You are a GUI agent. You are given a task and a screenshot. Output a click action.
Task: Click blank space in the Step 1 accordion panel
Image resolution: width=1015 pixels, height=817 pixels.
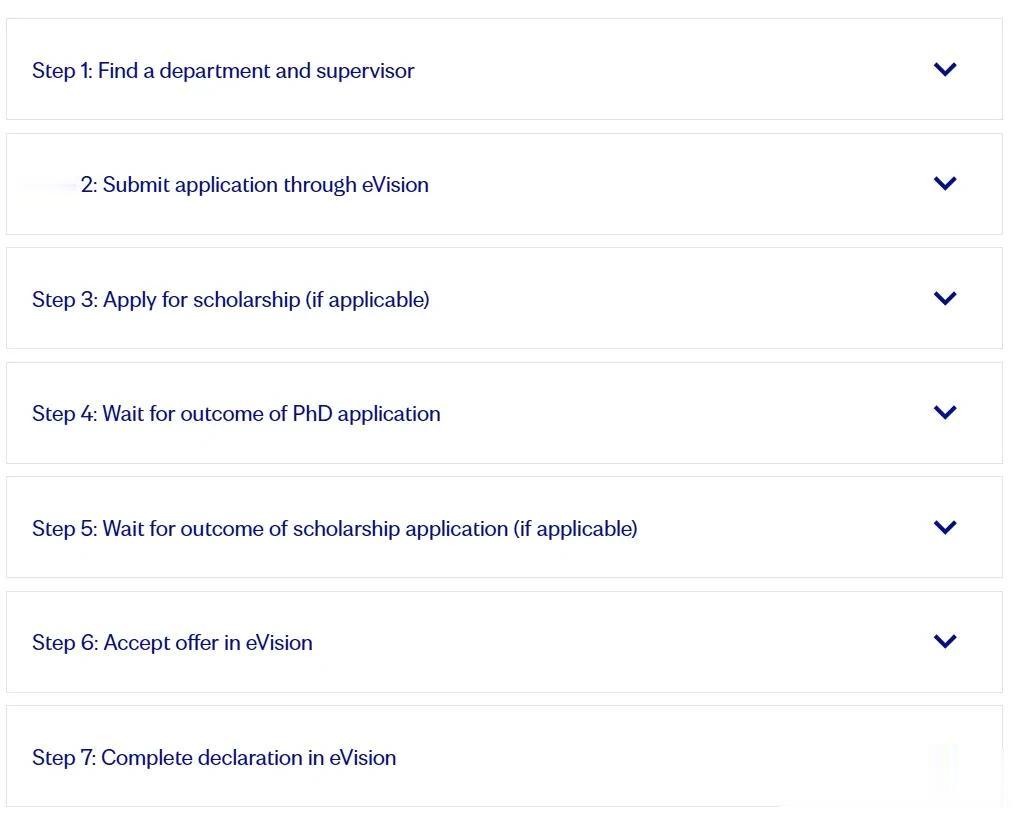670,70
